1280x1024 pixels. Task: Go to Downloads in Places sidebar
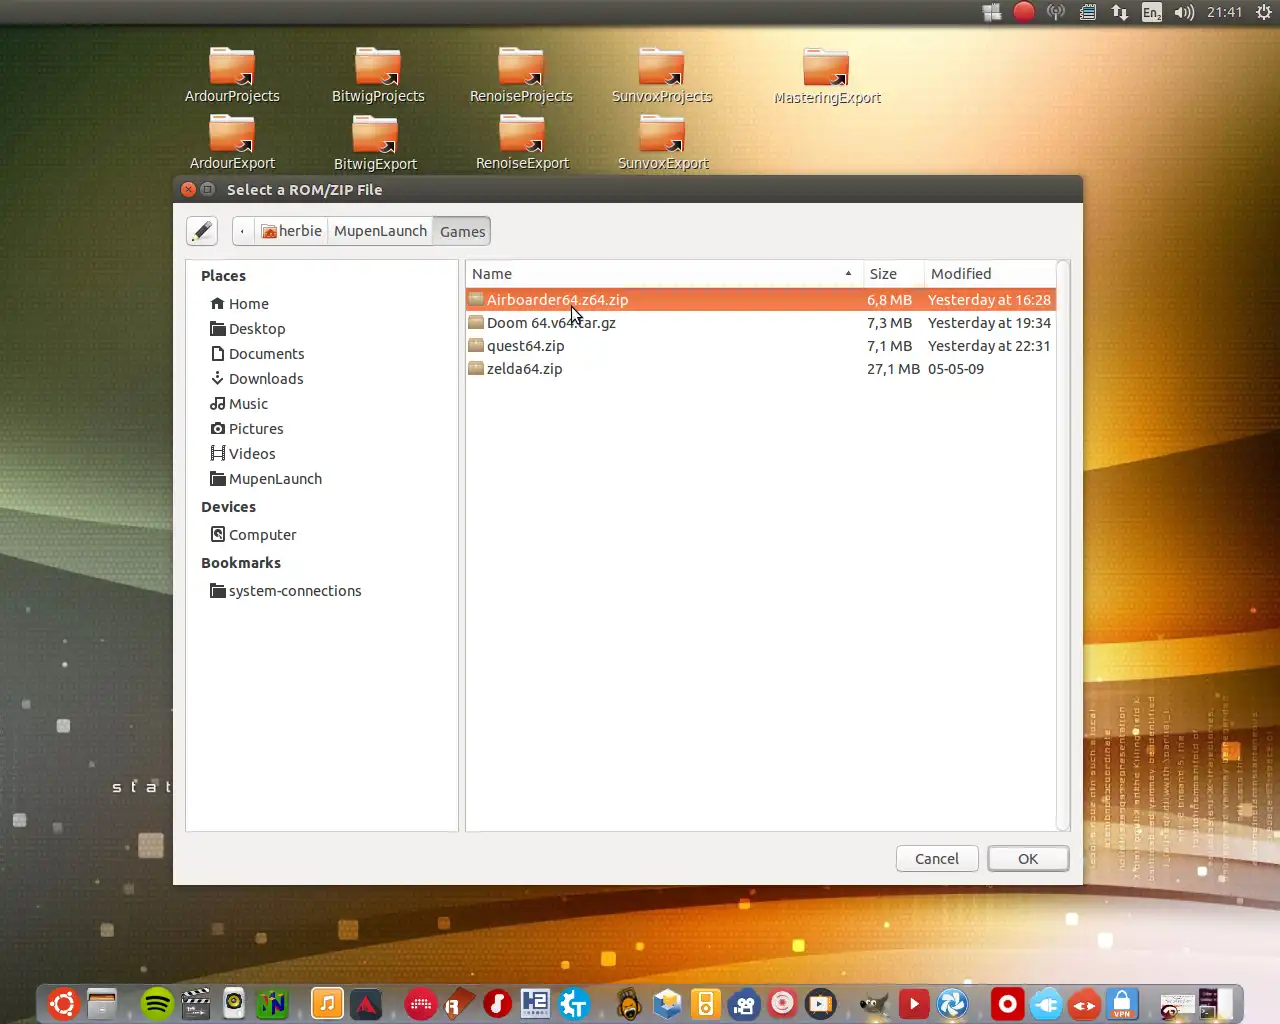pyautogui.click(x=265, y=379)
